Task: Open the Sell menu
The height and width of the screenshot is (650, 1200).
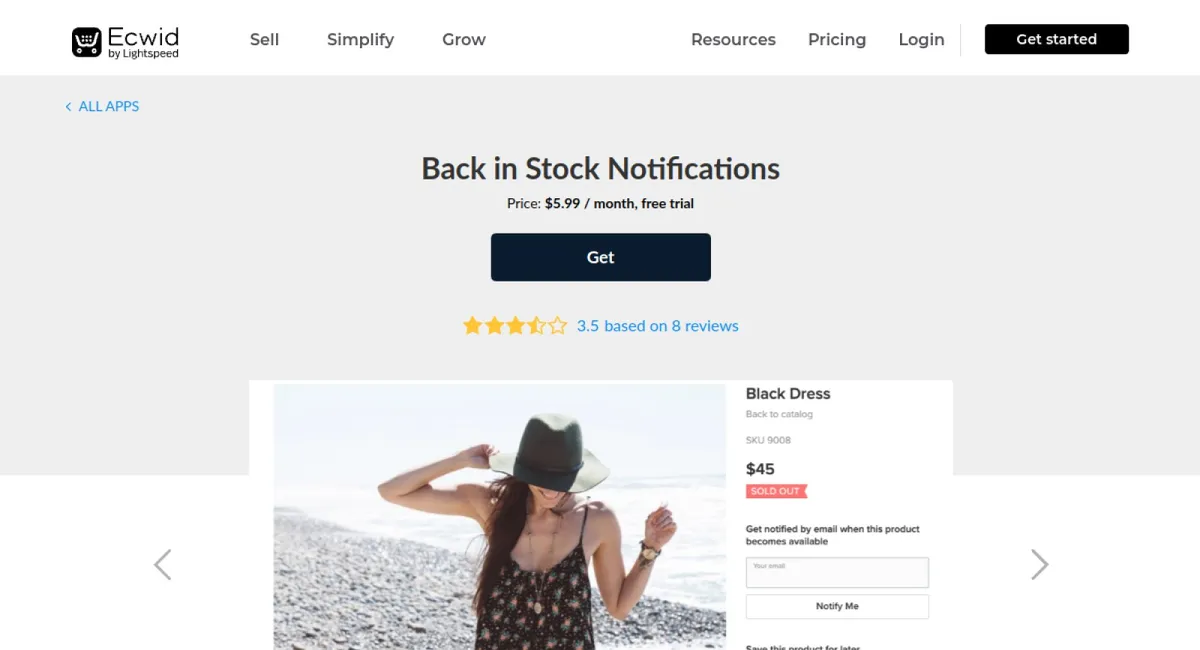Action: 264,40
